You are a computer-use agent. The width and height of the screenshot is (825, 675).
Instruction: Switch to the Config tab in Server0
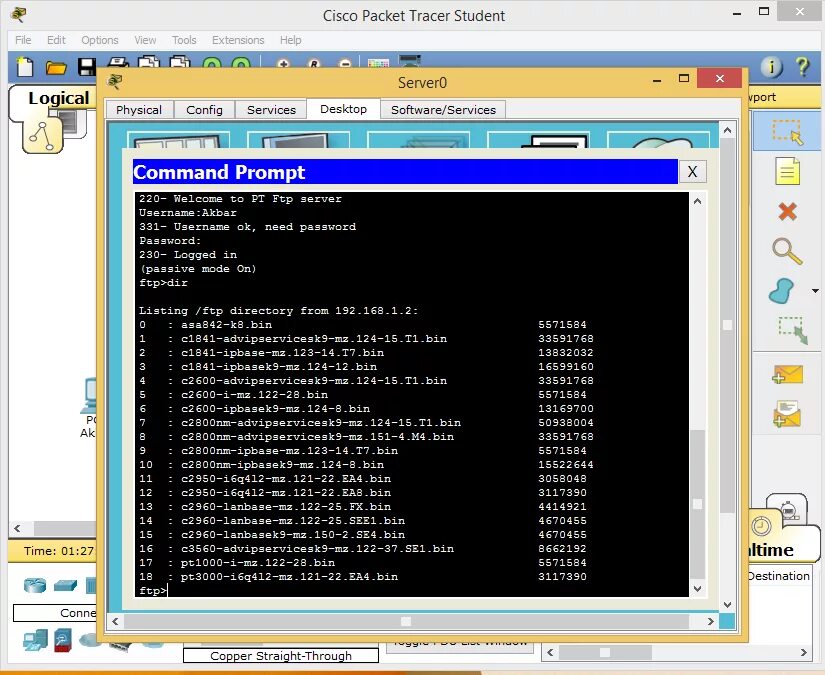pos(204,109)
